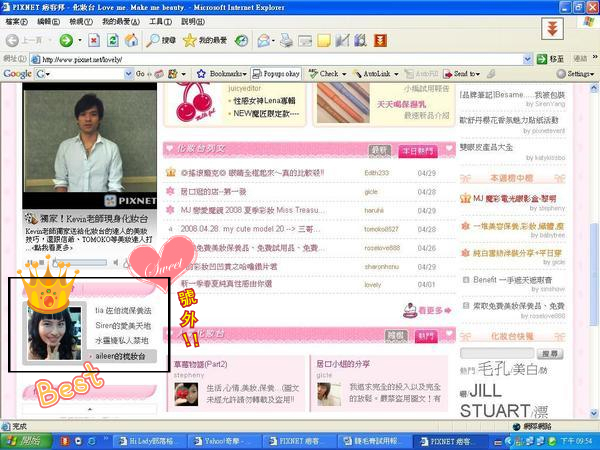Viewport: 600px width, 450px height.
Task: Stop loading with the red X icon
Action: click(x=94, y=40)
